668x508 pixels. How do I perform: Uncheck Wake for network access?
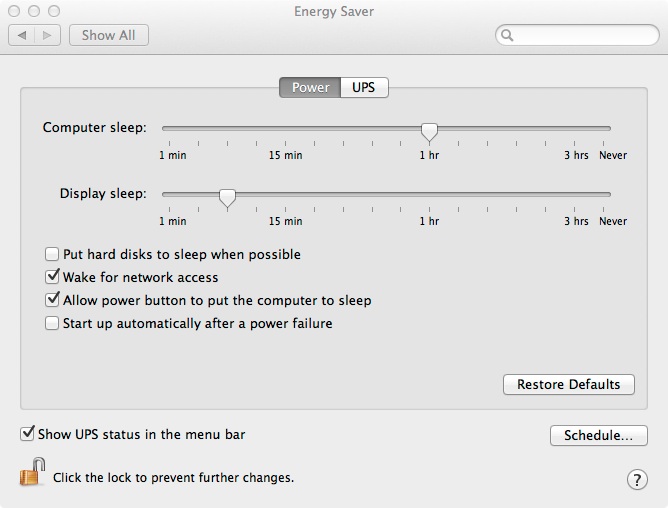click(52, 277)
